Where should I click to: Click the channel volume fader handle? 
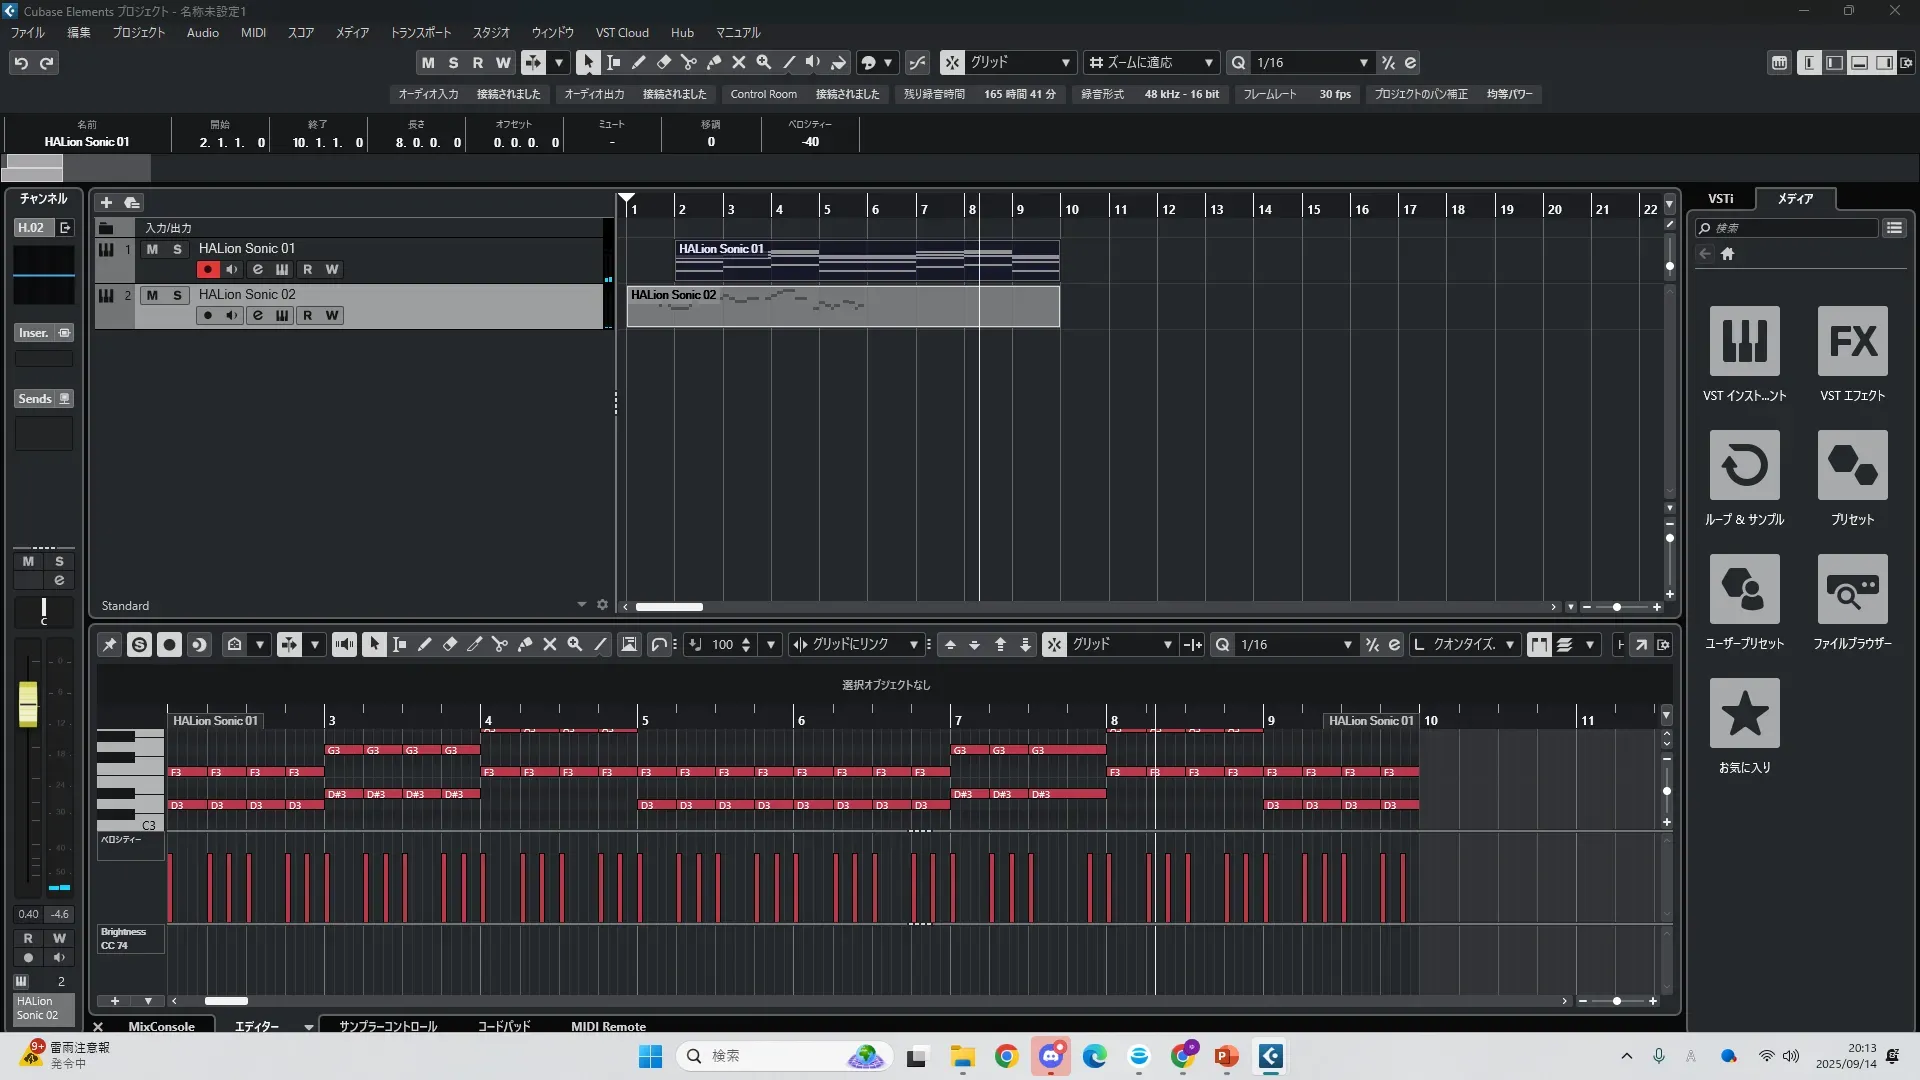tap(28, 702)
